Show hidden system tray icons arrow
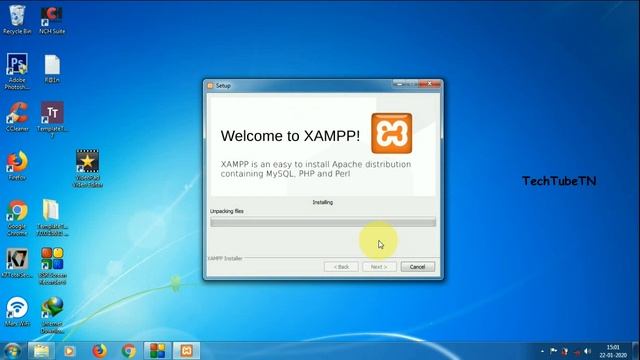The height and width of the screenshot is (360, 640). pos(542,351)
